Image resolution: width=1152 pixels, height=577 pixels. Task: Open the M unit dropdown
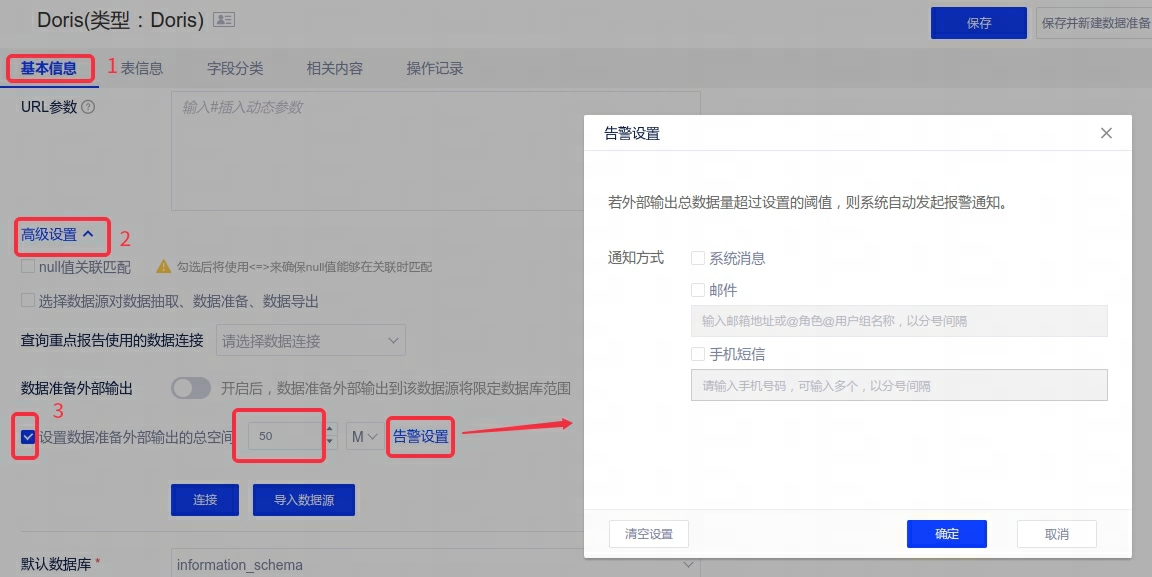click(364, 437)
